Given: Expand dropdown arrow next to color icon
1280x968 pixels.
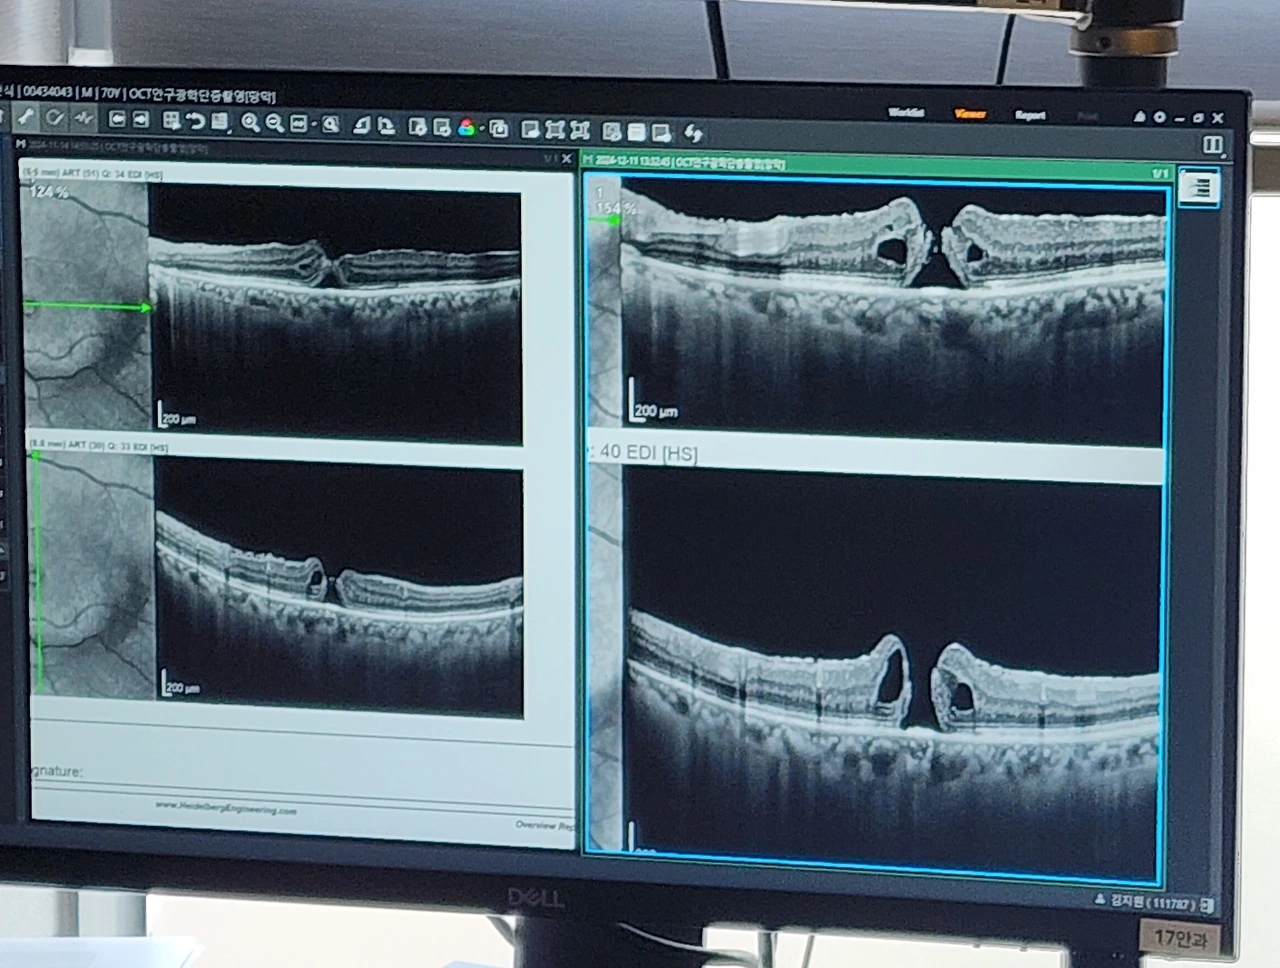Looking at the screenshot, I should [x=482, y=128].
